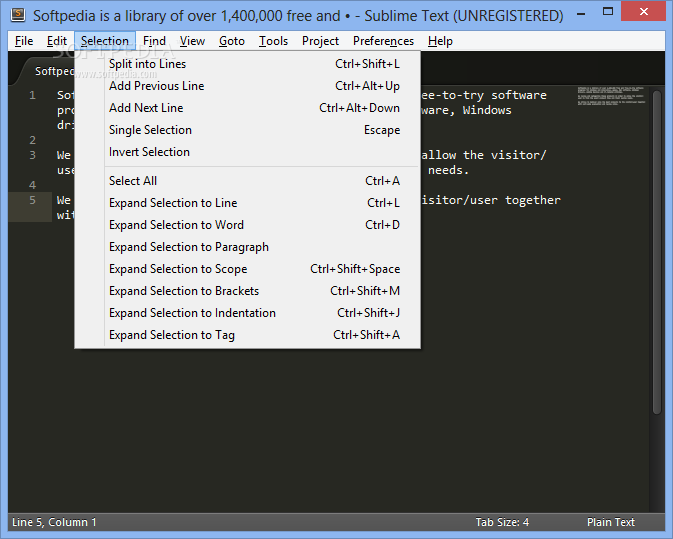Viewport: 673px width, 539px height.
Task: Choose Expand Selection to Line
Action: click(x=248, y=203)
